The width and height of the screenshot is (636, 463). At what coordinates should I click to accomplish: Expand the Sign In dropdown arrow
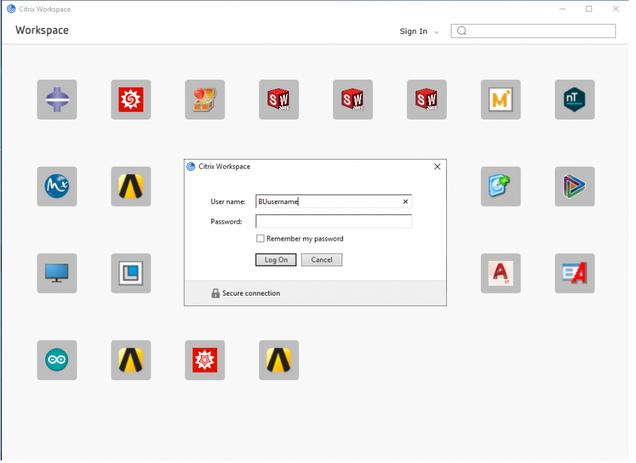[x=437, y=32]
